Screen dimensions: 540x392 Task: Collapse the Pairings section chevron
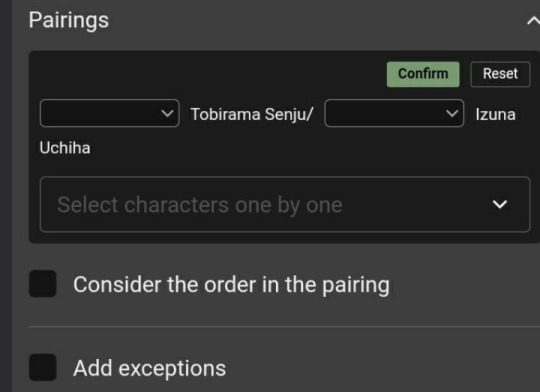tap(533, 21)
